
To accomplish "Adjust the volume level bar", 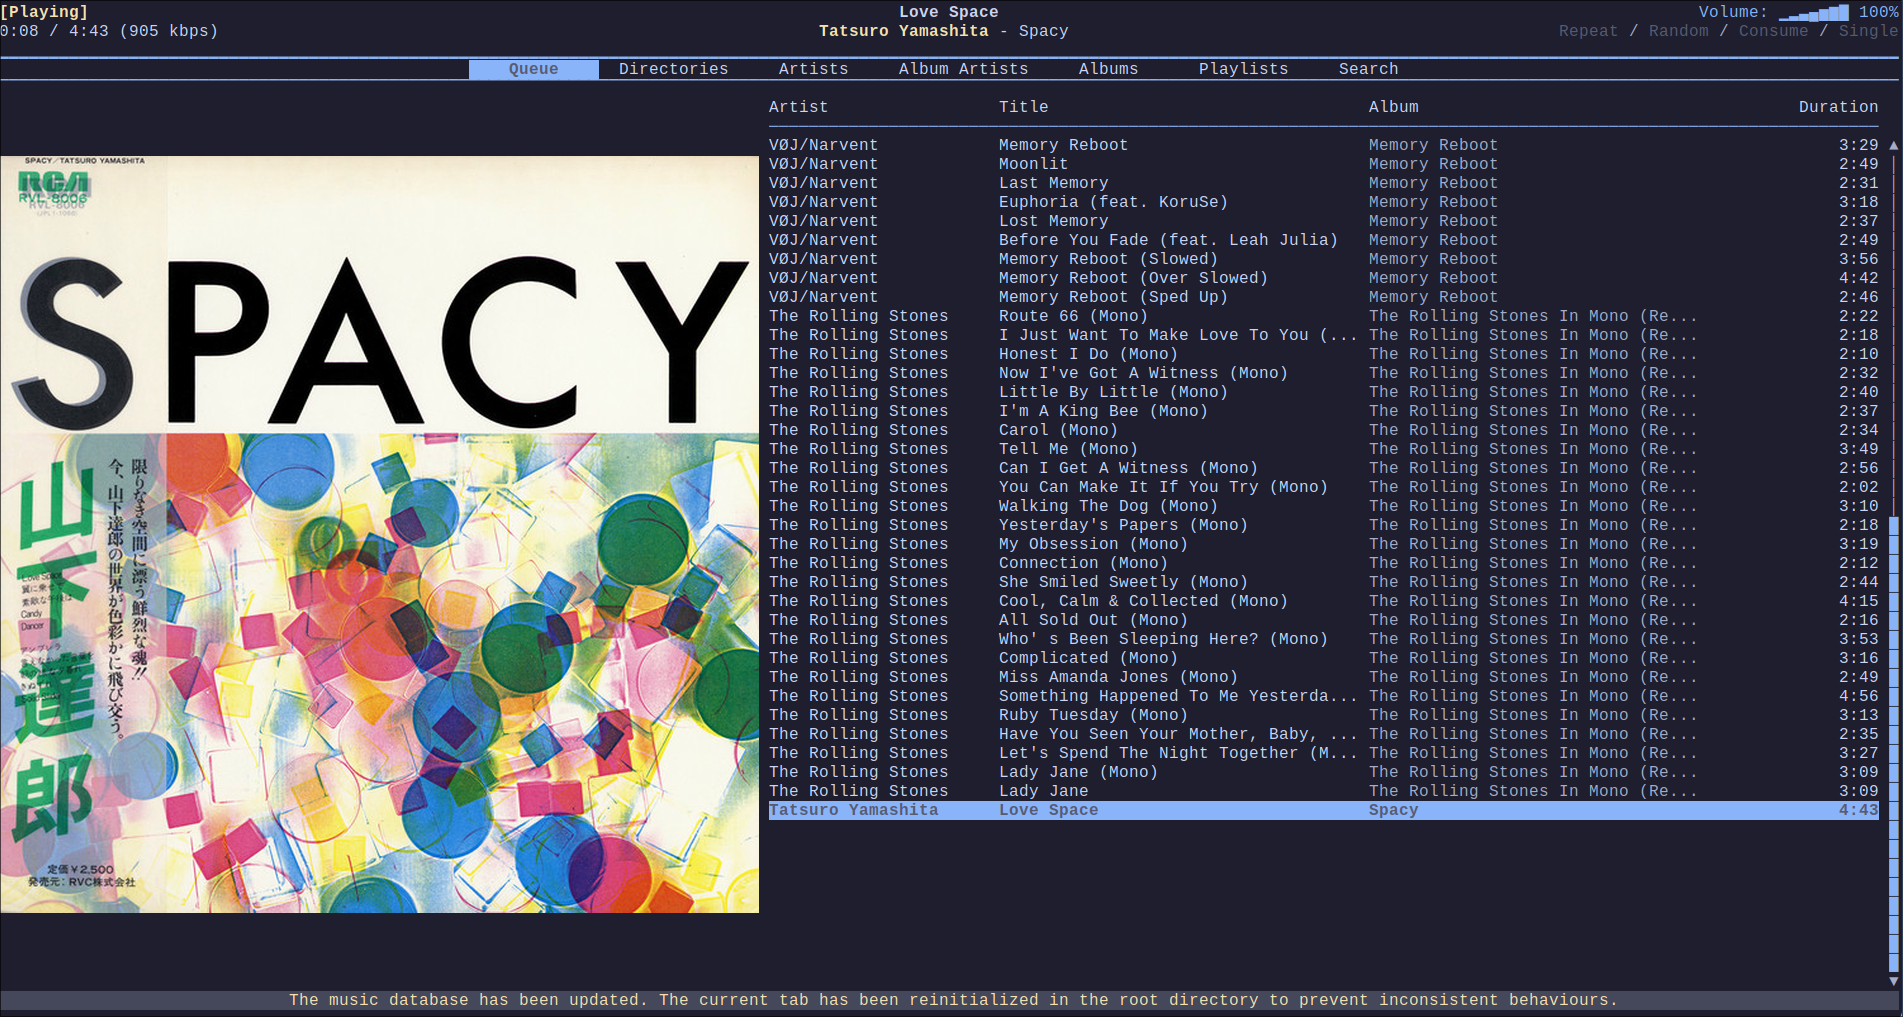I will click(x=1813, y=13).
